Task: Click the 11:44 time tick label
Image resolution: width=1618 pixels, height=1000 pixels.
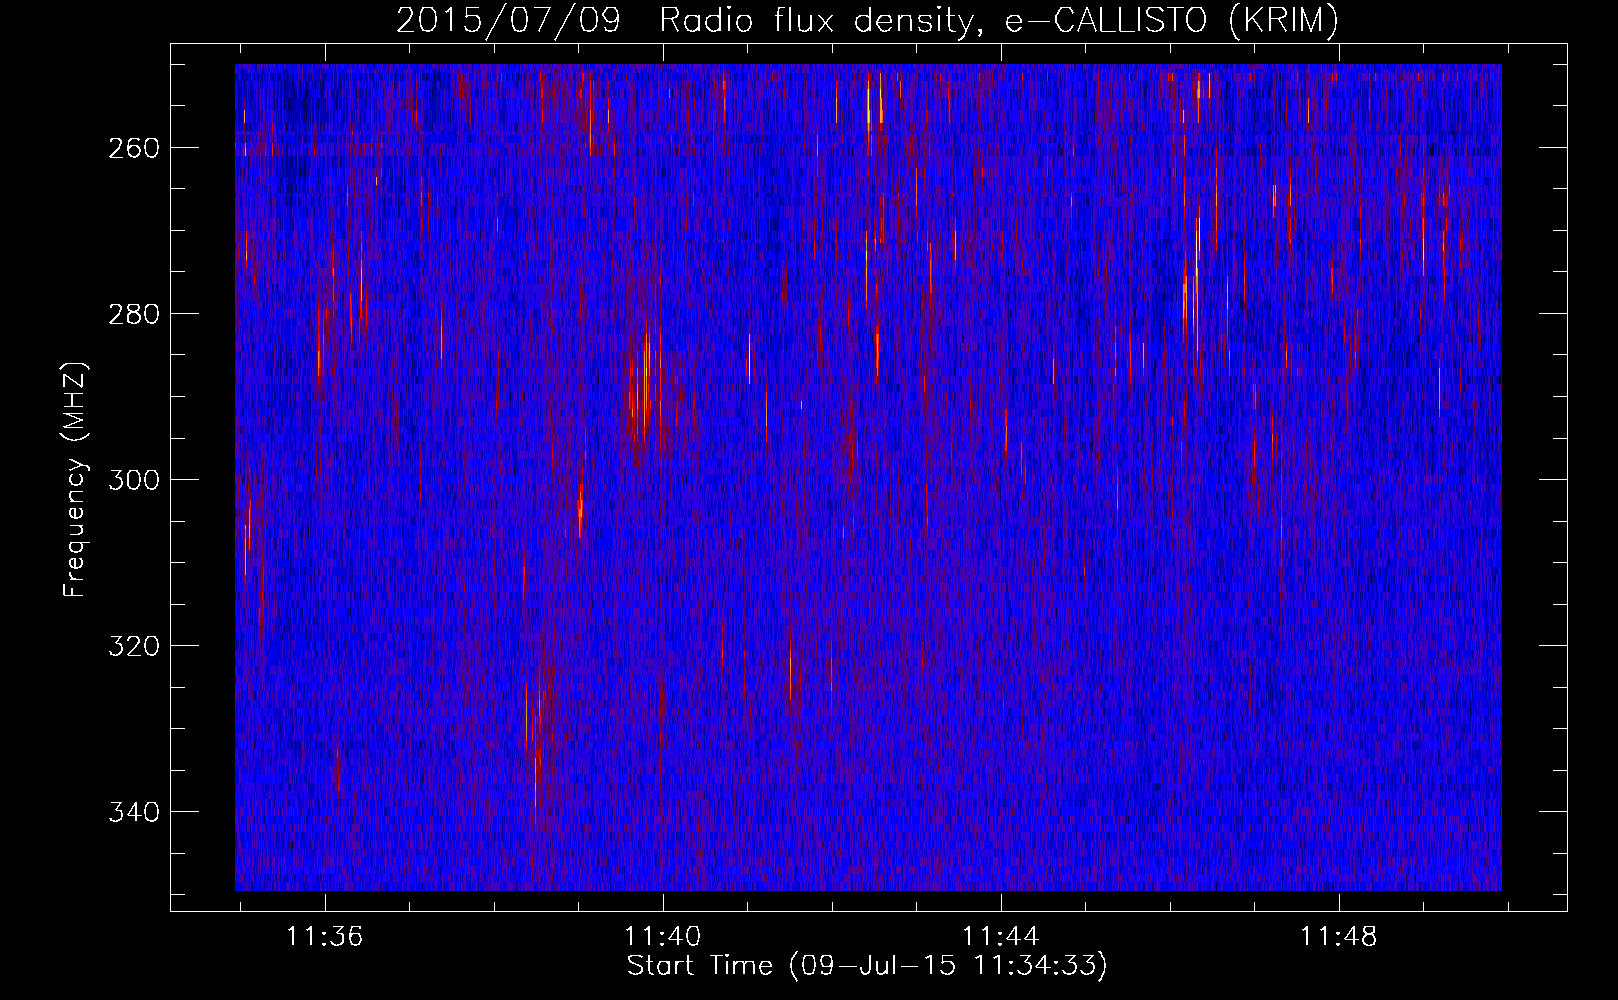Action: [x=1000, y=937]
